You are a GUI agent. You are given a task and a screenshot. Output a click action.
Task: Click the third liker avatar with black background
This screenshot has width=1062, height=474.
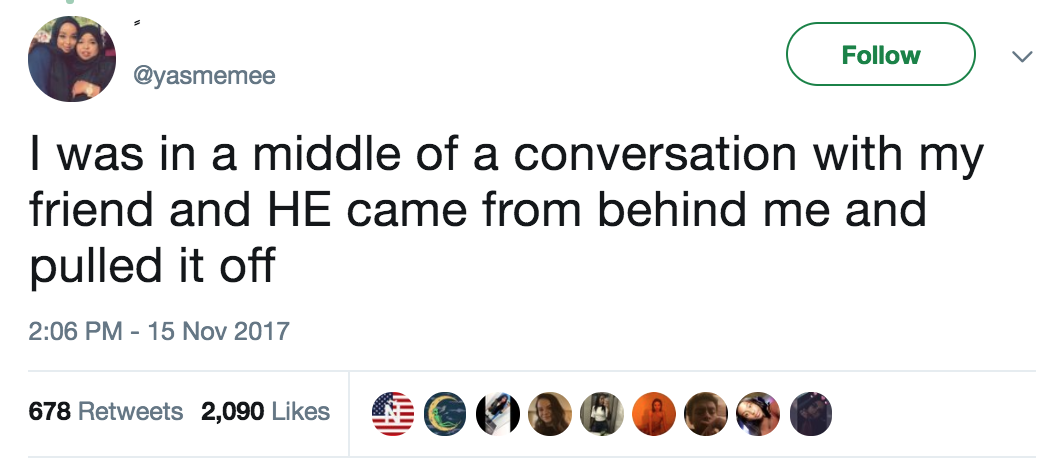pos(496,411)
